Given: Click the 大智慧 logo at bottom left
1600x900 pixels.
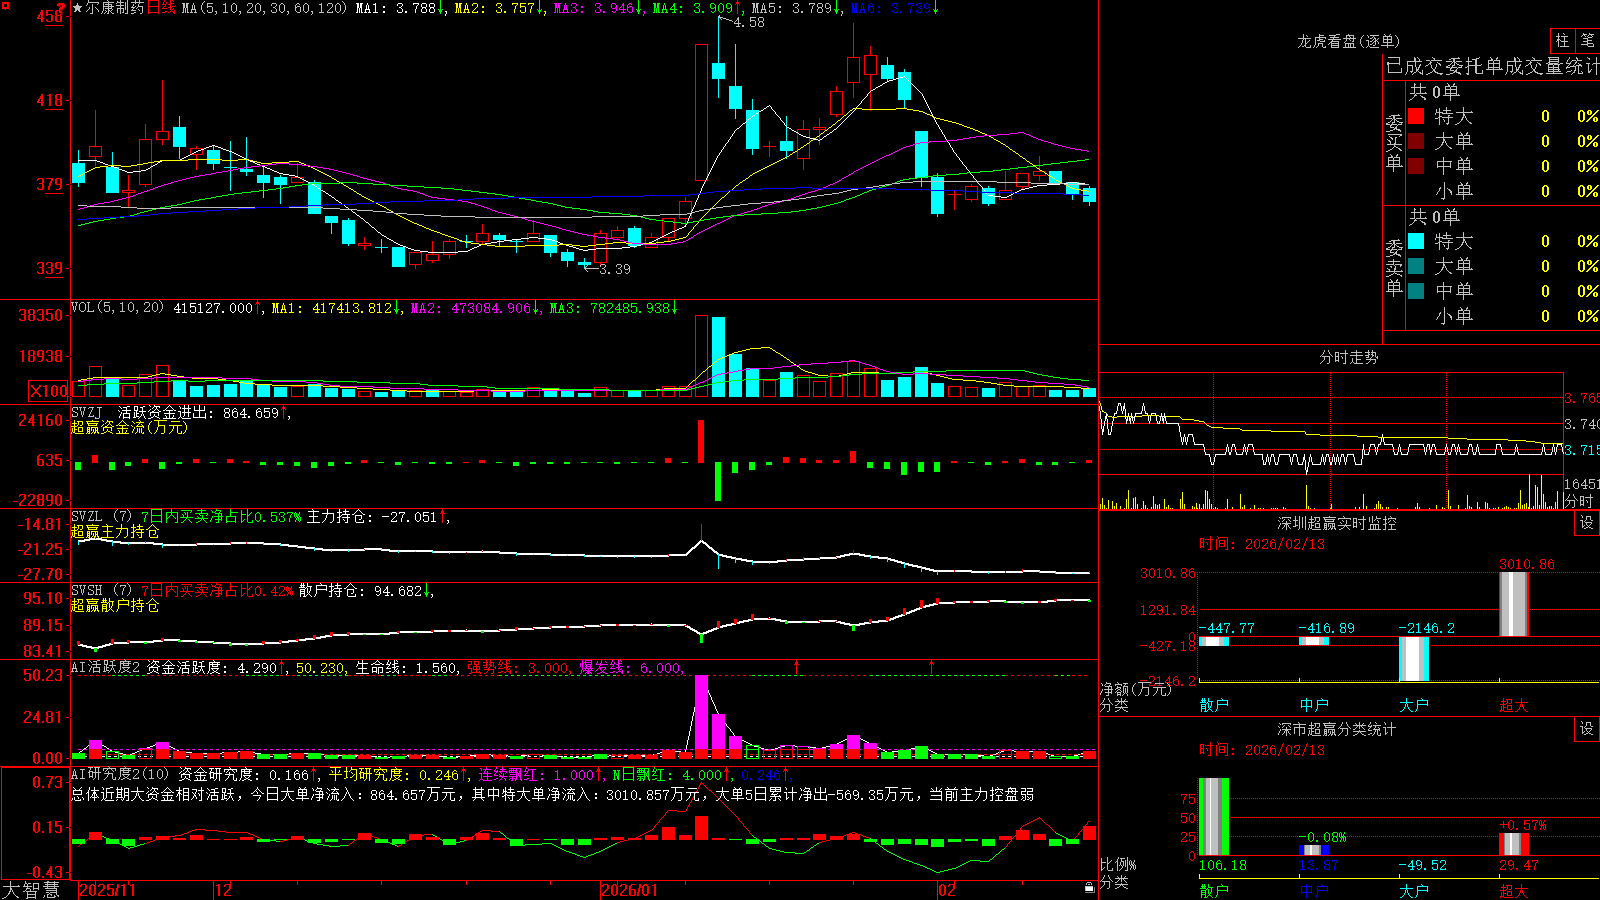Looking at the screenshot, I should 31,890.
